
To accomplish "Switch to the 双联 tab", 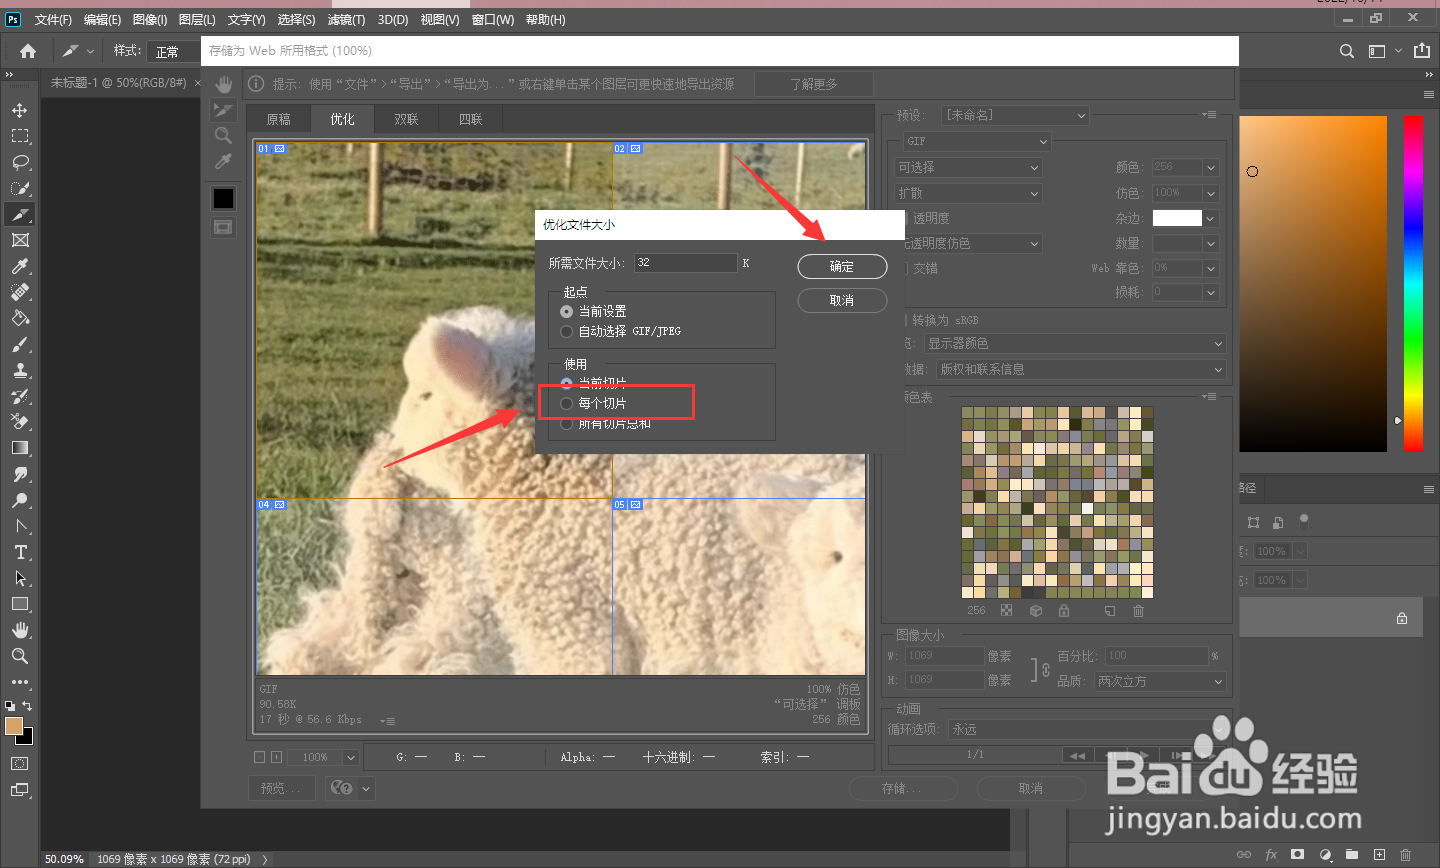I will 406,119.
